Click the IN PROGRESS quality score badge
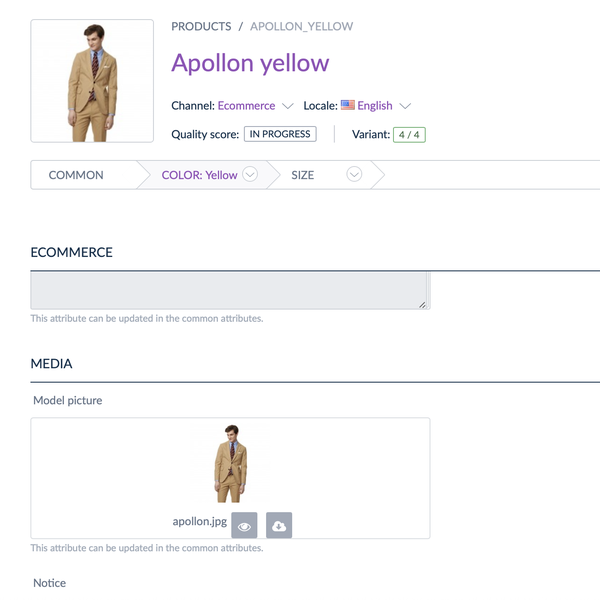Image resolution: width=600 pixels, height=600 pixels. click(x=280, y=134)
